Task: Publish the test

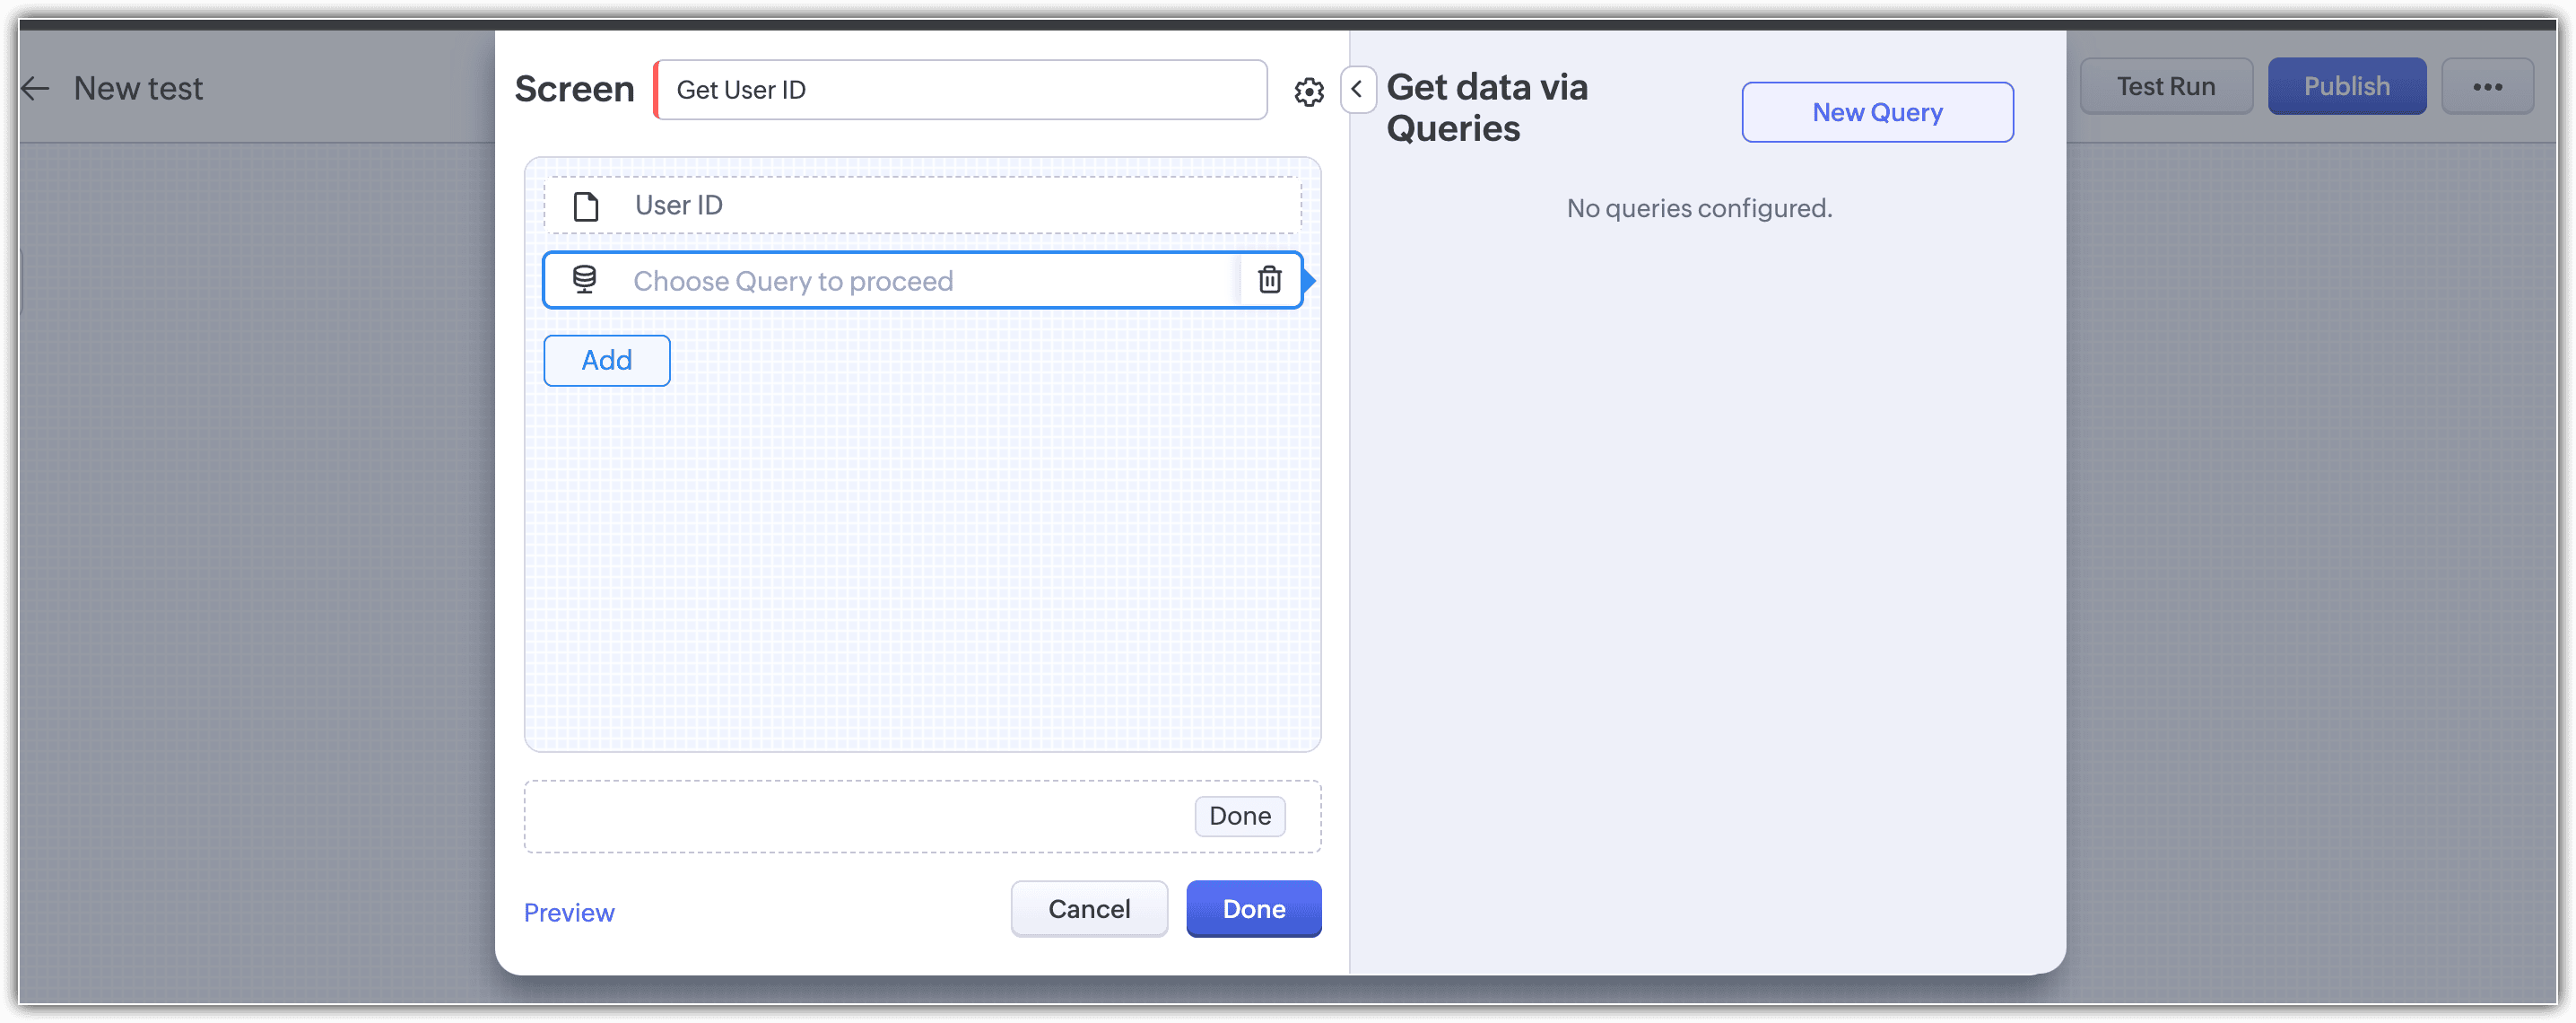Action: click(x=2346, y=87)
